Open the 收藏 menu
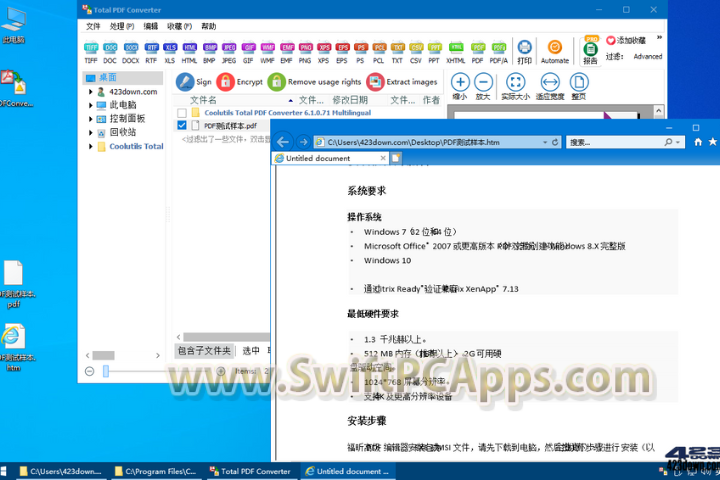The image size is (720, 480). tap(179, 26)
